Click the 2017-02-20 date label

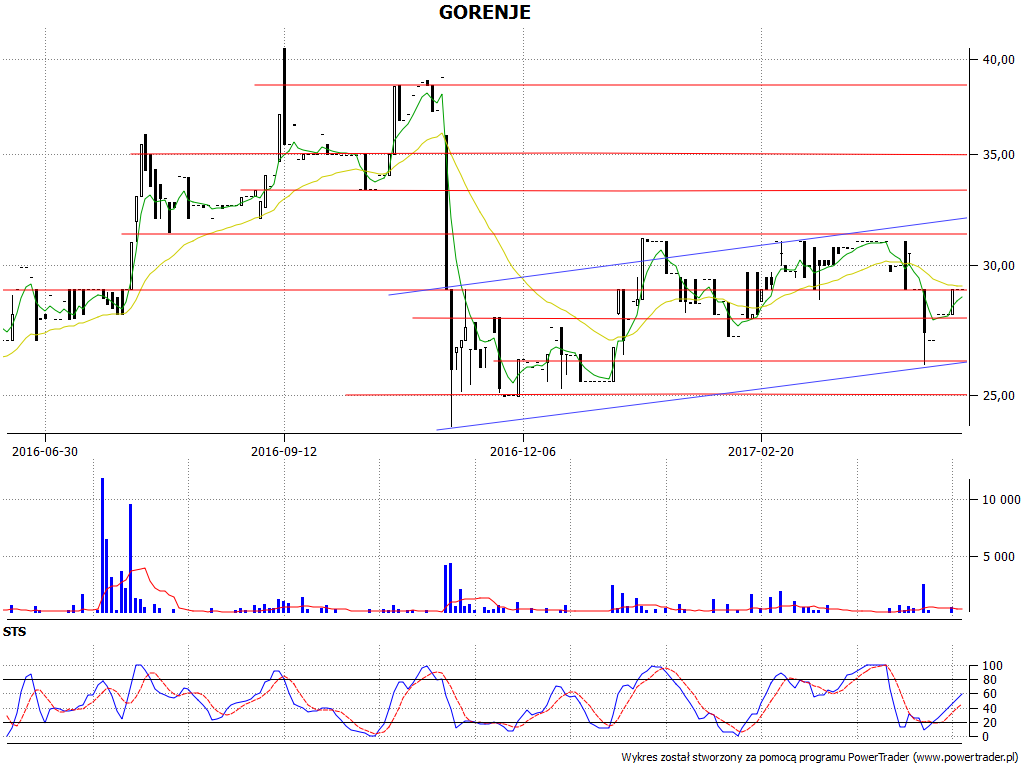761,451
